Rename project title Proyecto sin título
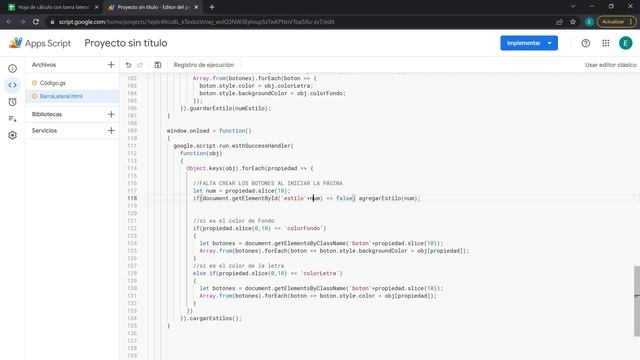 pos(126,43)
